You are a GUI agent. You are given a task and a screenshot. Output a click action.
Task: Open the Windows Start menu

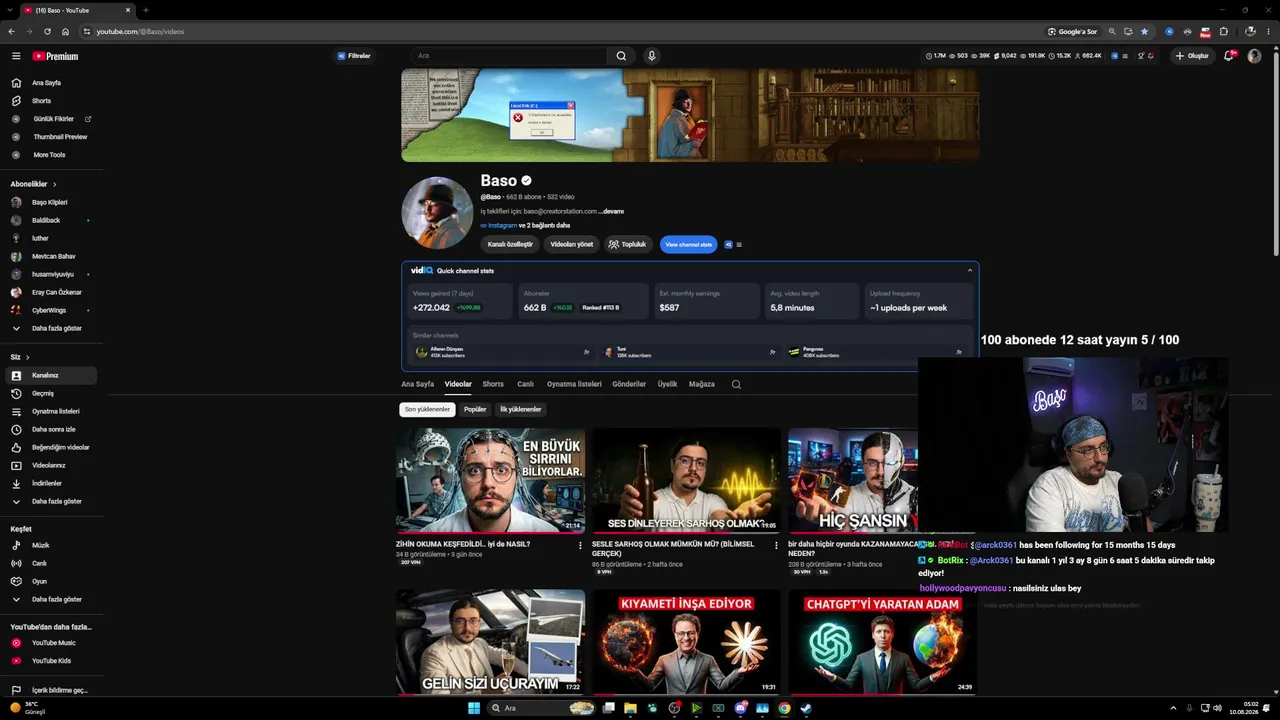(474, 708)
